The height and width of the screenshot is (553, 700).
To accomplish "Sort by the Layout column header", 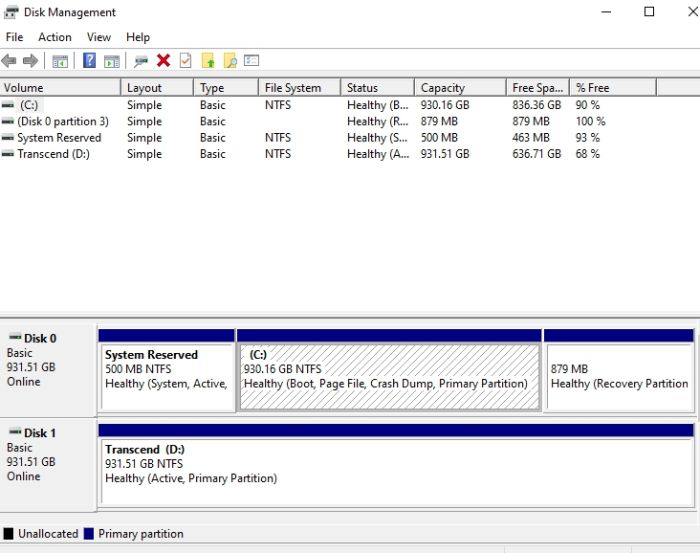I will (x=157, y=87).
